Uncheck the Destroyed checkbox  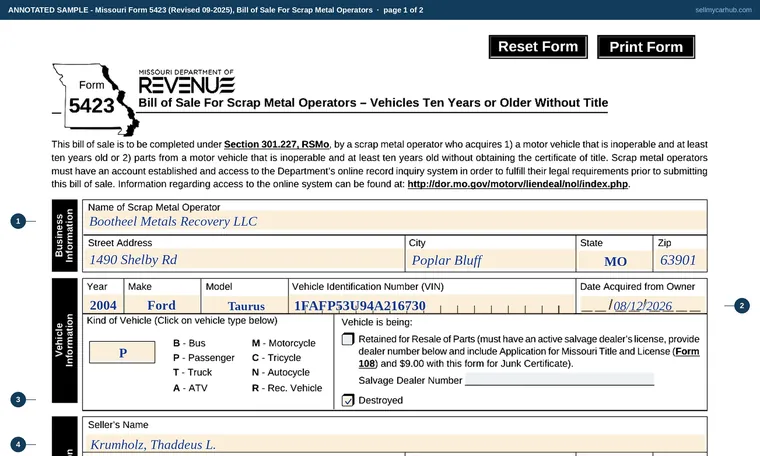click(x=348, y=400)
